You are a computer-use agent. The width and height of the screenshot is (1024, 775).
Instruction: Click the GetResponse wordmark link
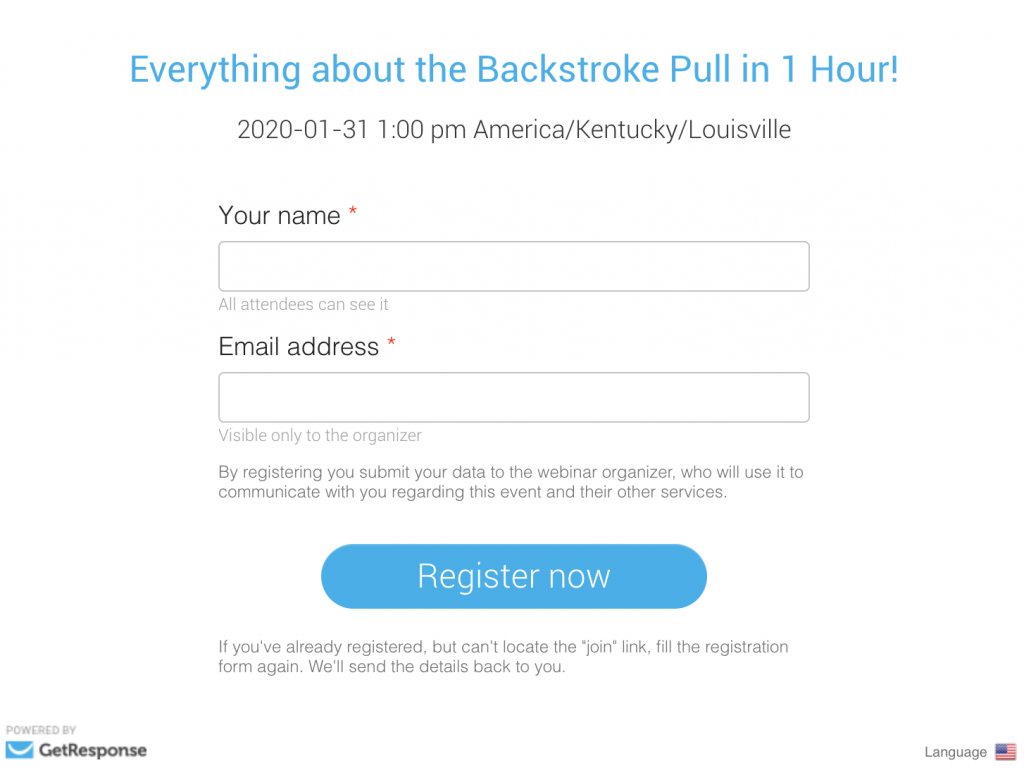[x=92, y=750]
